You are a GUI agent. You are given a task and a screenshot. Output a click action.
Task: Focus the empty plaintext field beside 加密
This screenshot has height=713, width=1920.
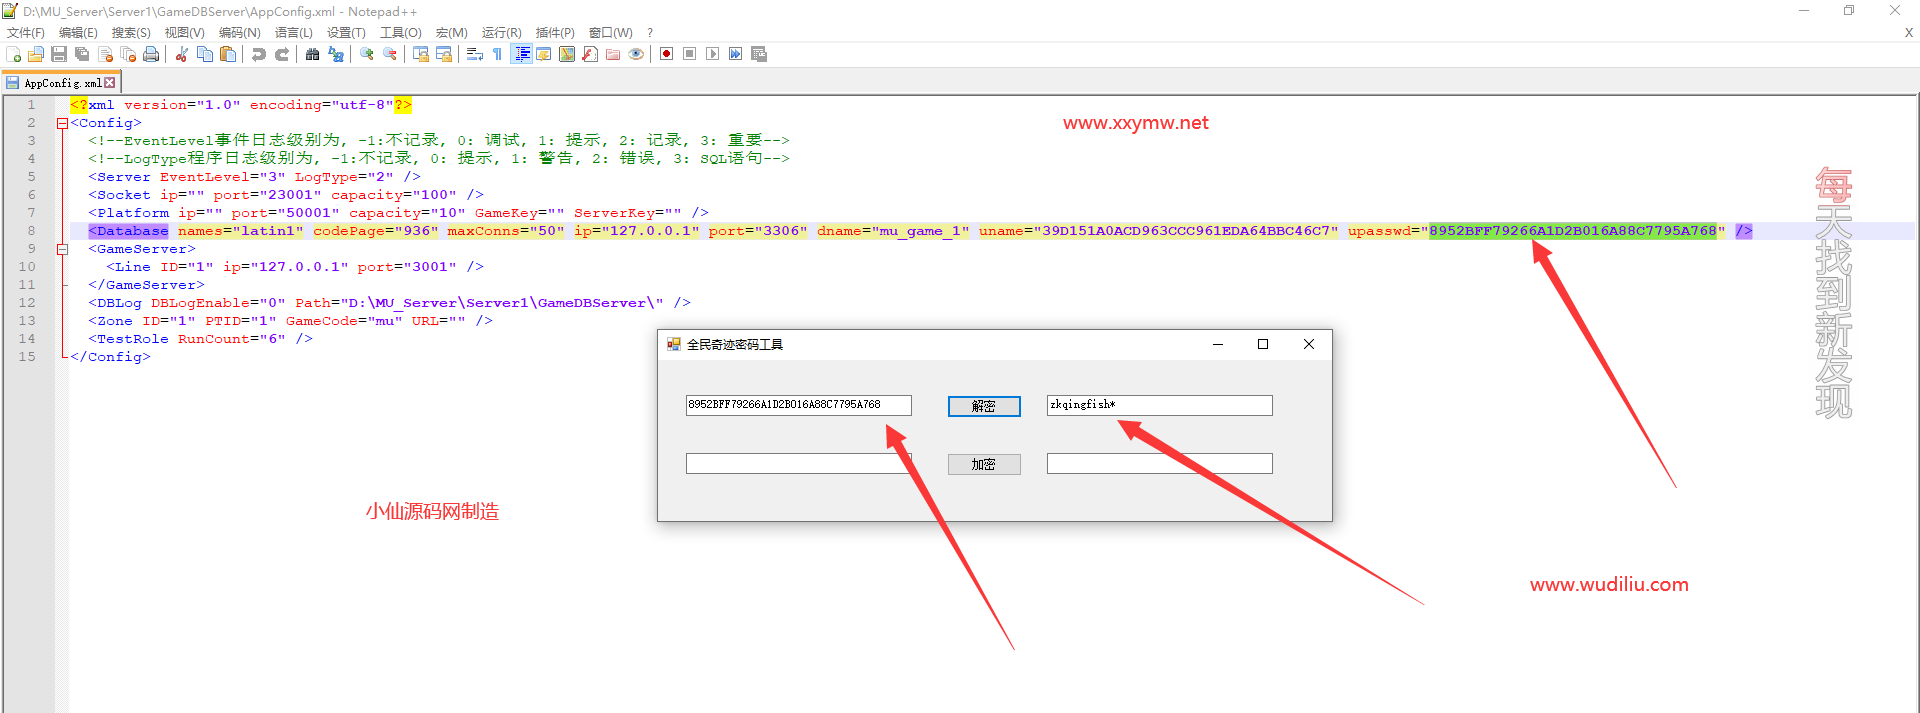pos(799,463)
